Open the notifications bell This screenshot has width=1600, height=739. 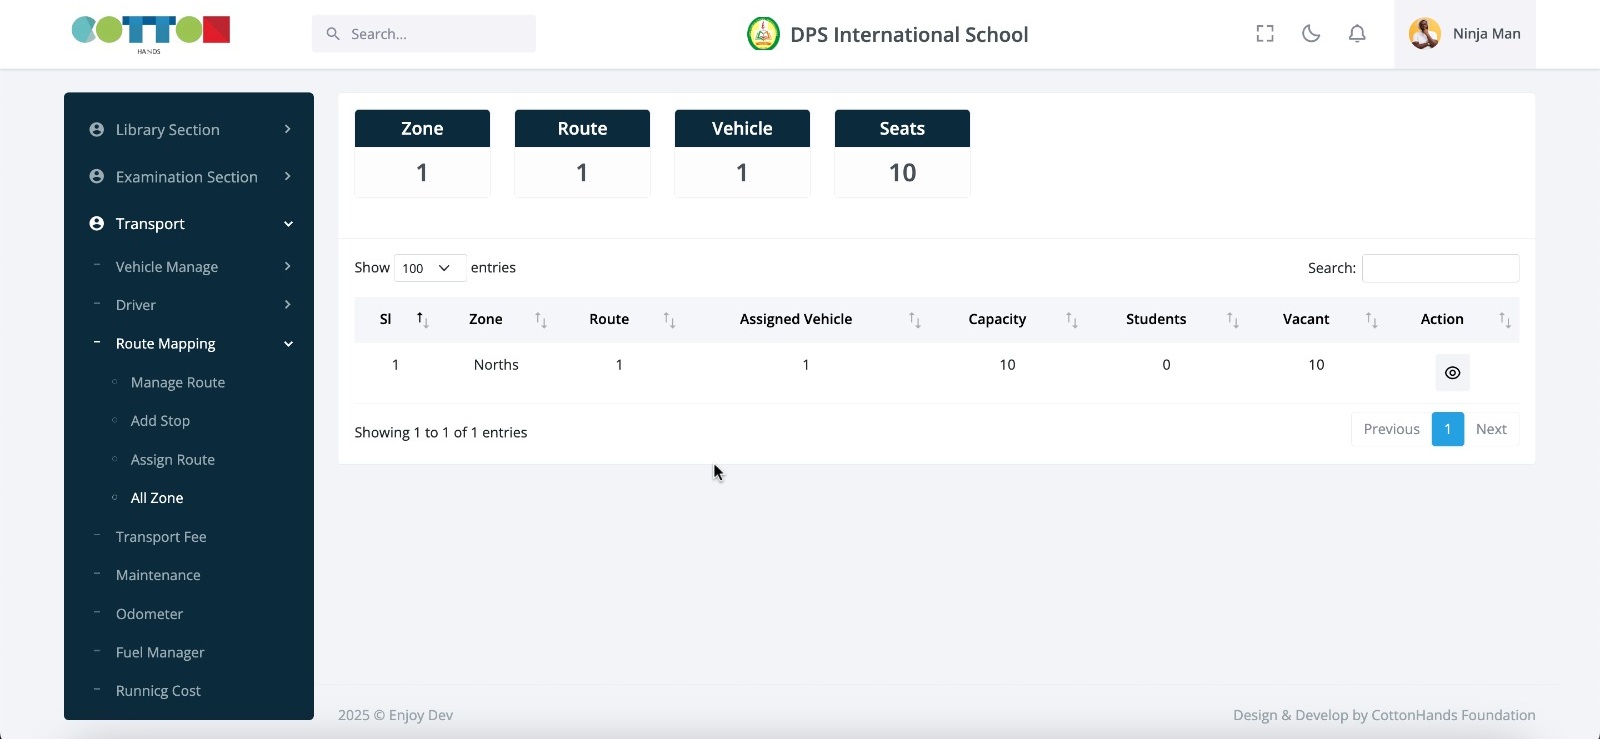(1357, 34)
